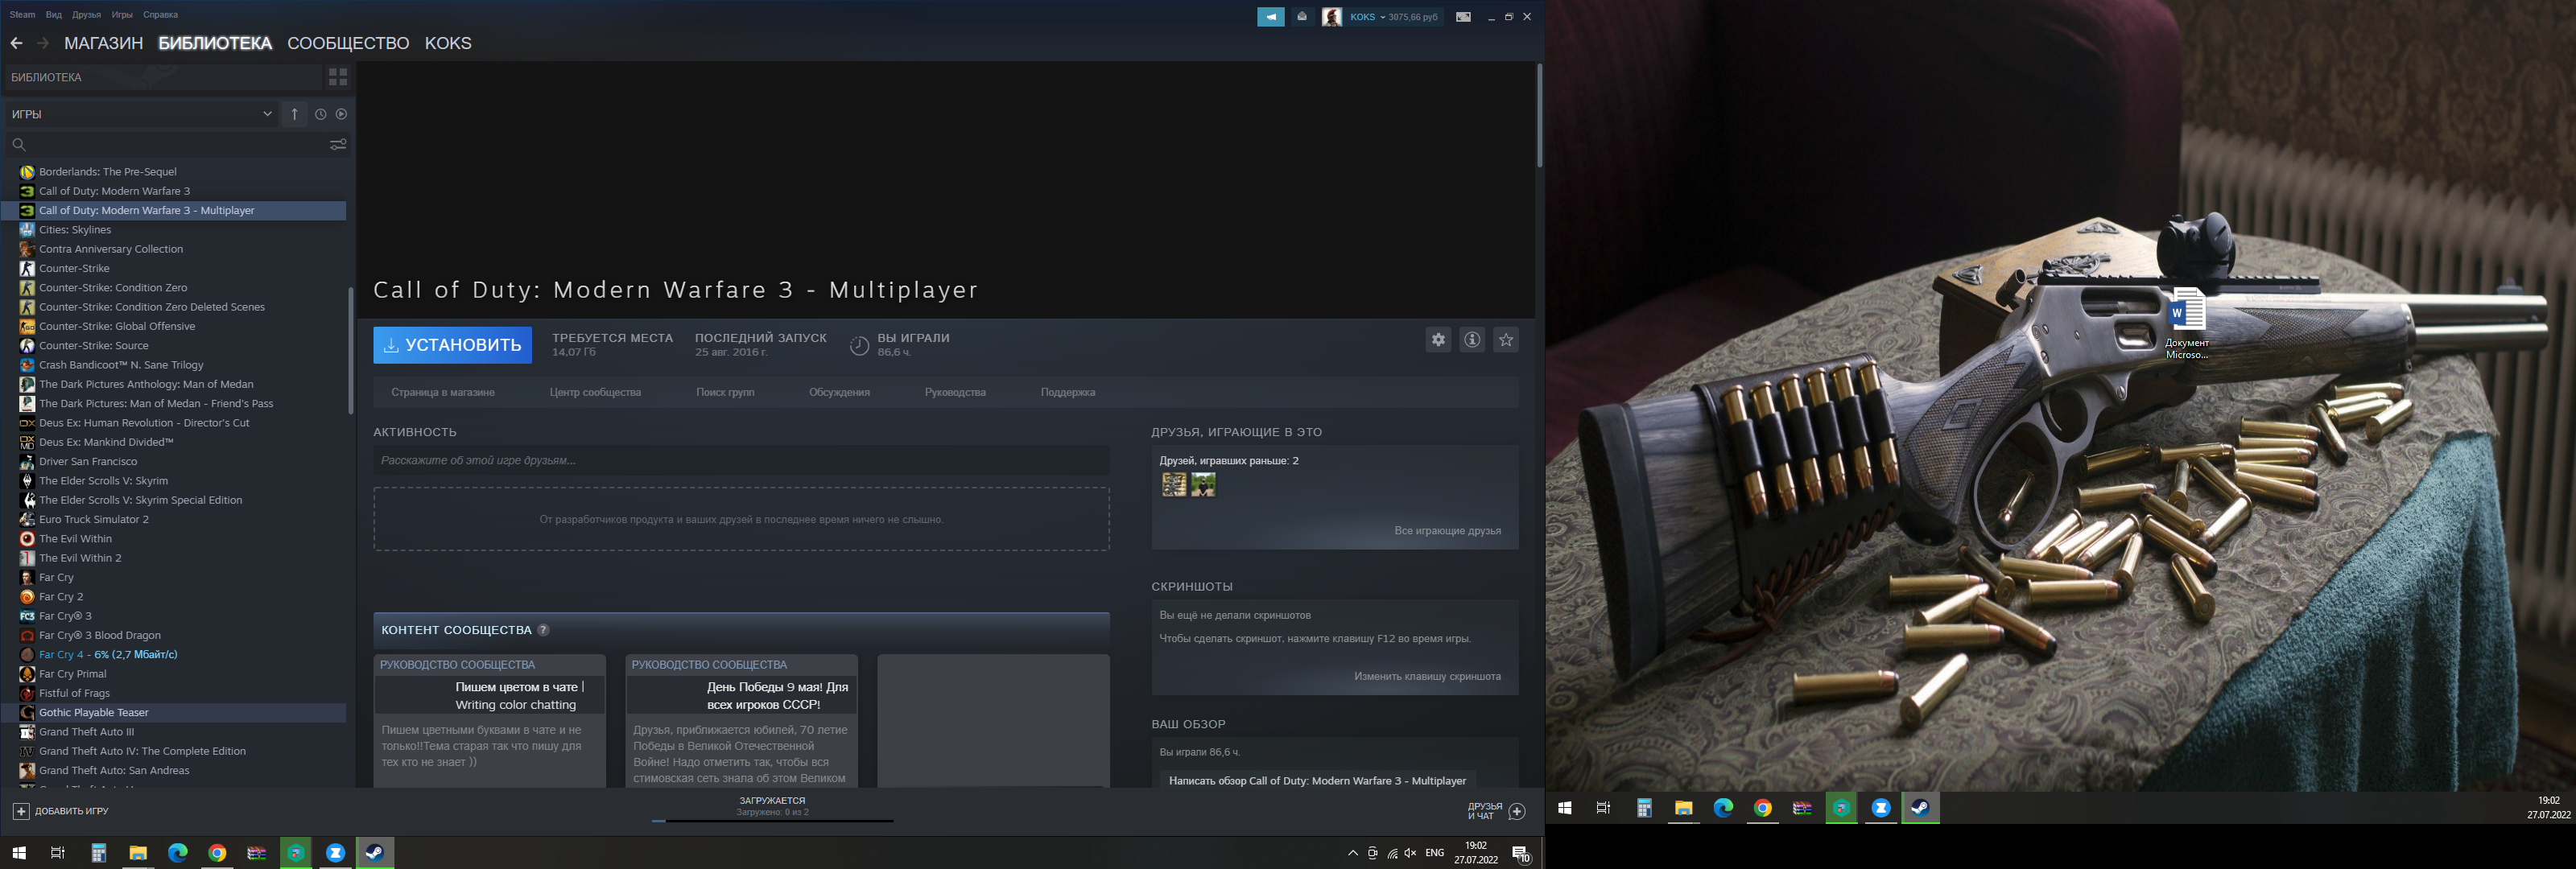Click plus icon for Добавить игру
The image size is (2576, 869).
pyautogui.click(x=21, y=811)
